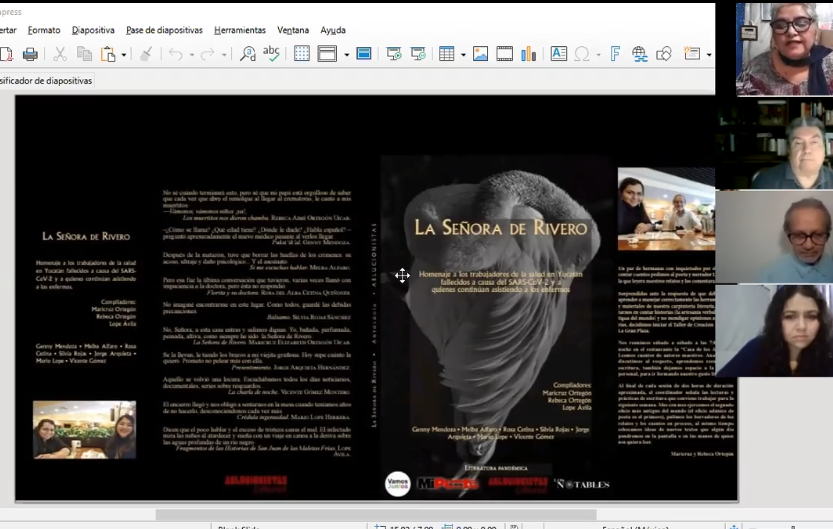The width and height of the screenshot is (833, 529).
Task: Select the Clasificador de diapositivas tab
Action: [x=46, y=81]
